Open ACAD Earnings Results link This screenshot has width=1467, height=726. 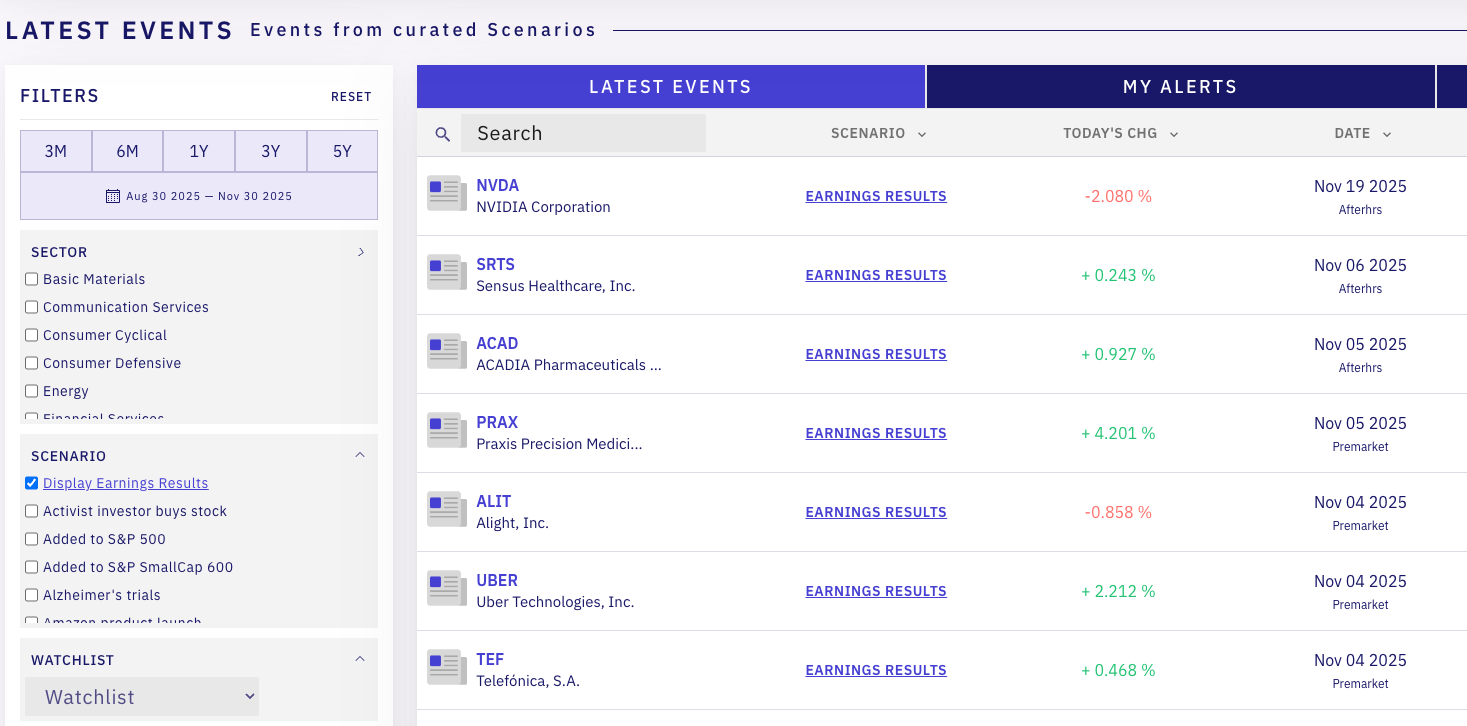pyautogui.click(x=876, y=354)
